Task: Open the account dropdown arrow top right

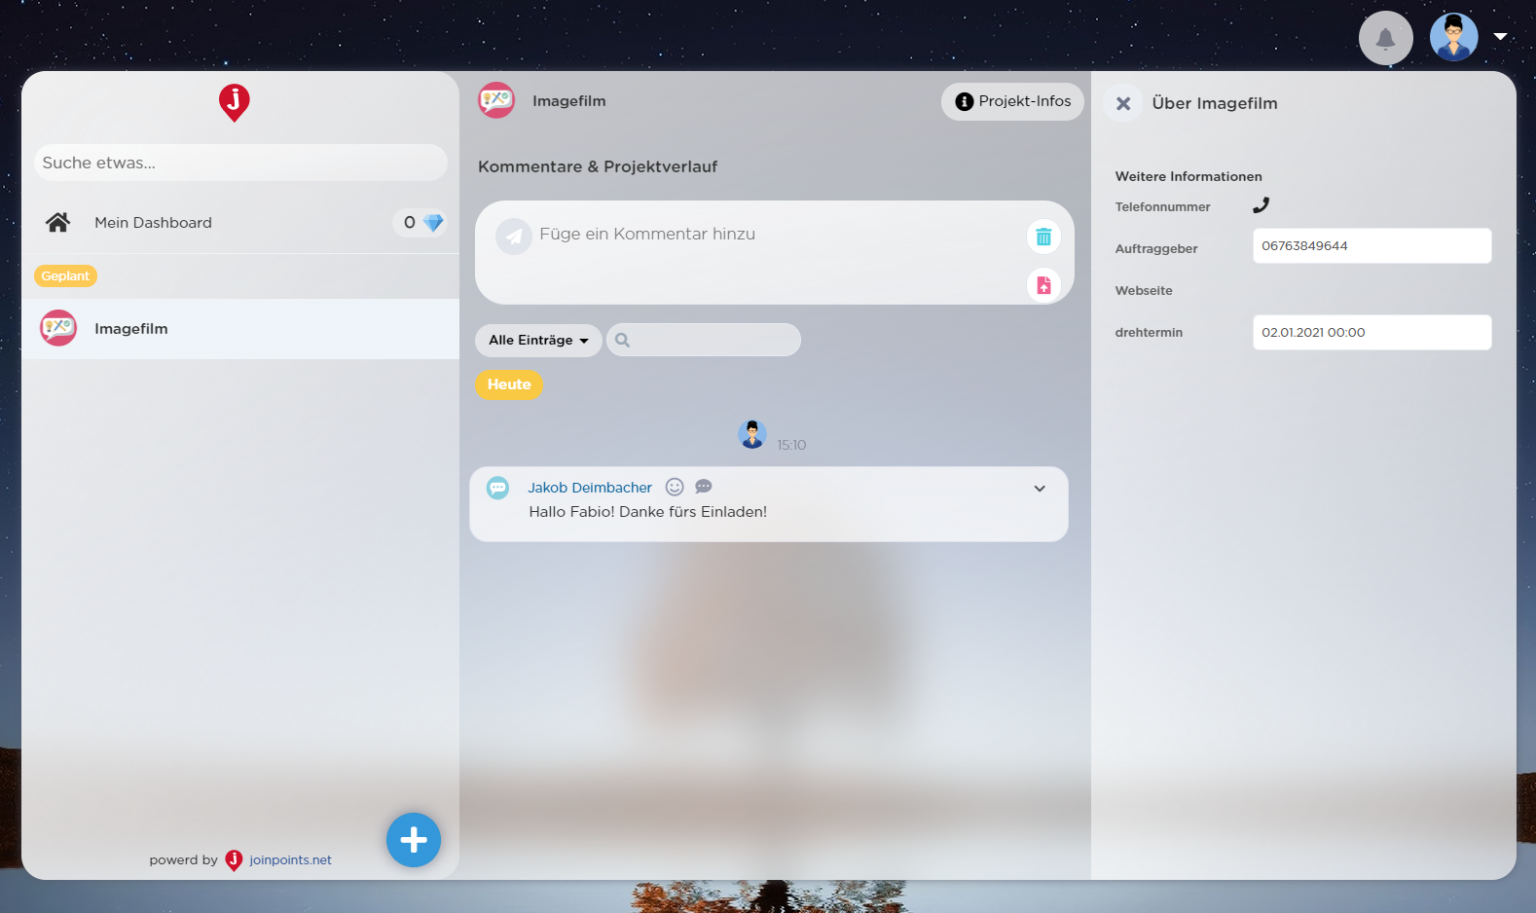Action: 1501,35
